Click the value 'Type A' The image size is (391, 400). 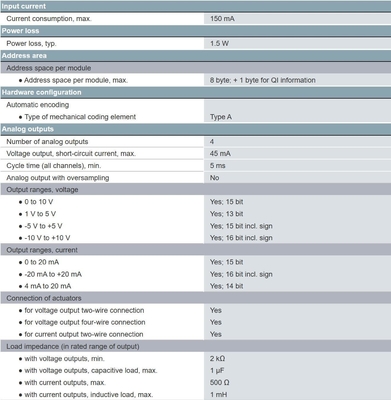point(221,117)
